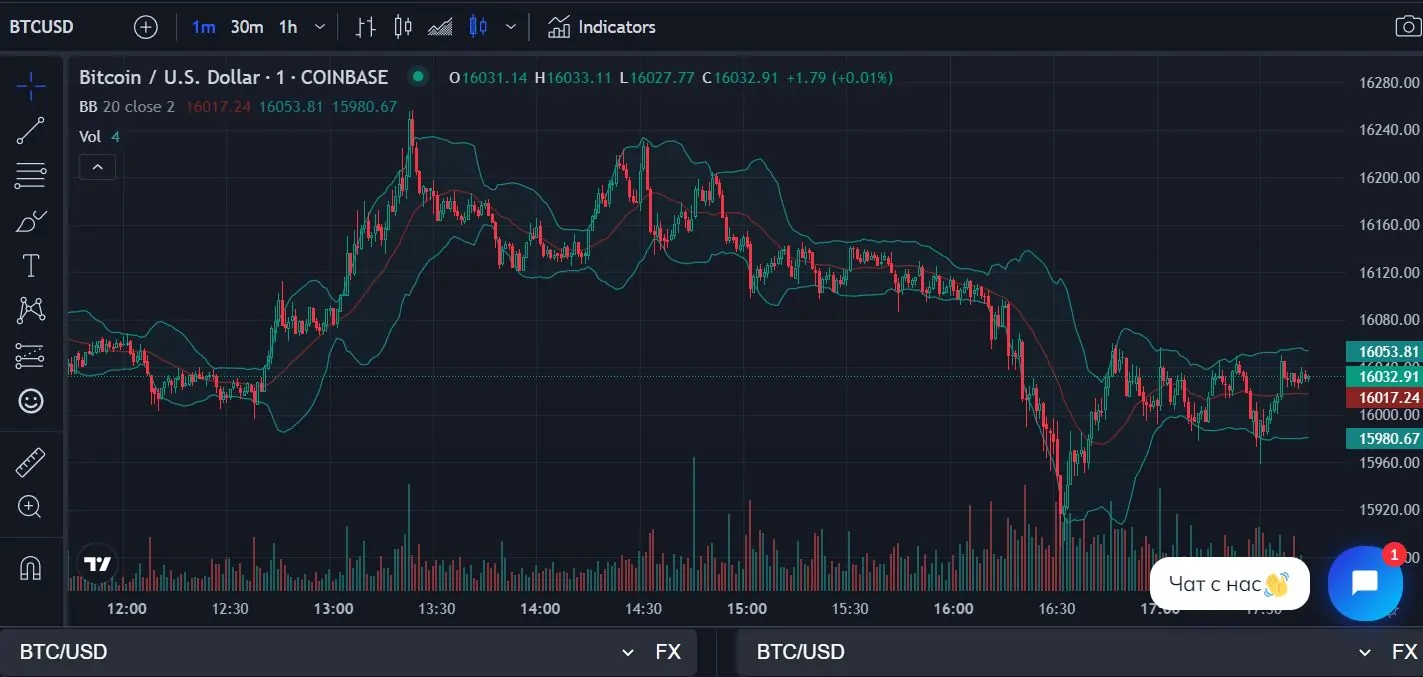Choose the Brush drawing tool
Viewport: 1423px width, 677px height.
coord(31,221)
